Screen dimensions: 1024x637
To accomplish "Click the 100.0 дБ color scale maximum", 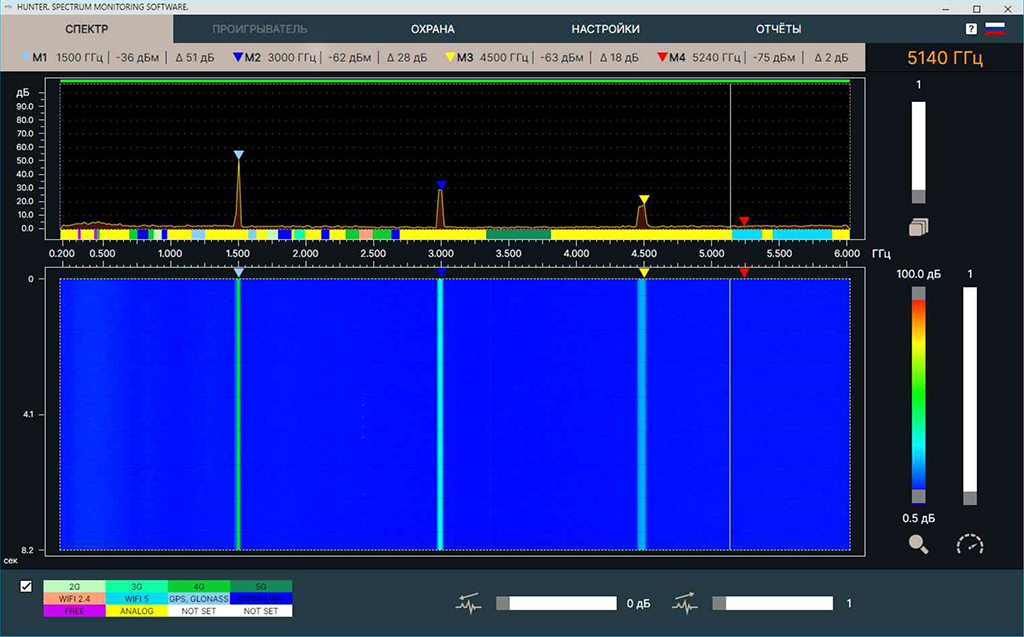I will coord(918,274).
